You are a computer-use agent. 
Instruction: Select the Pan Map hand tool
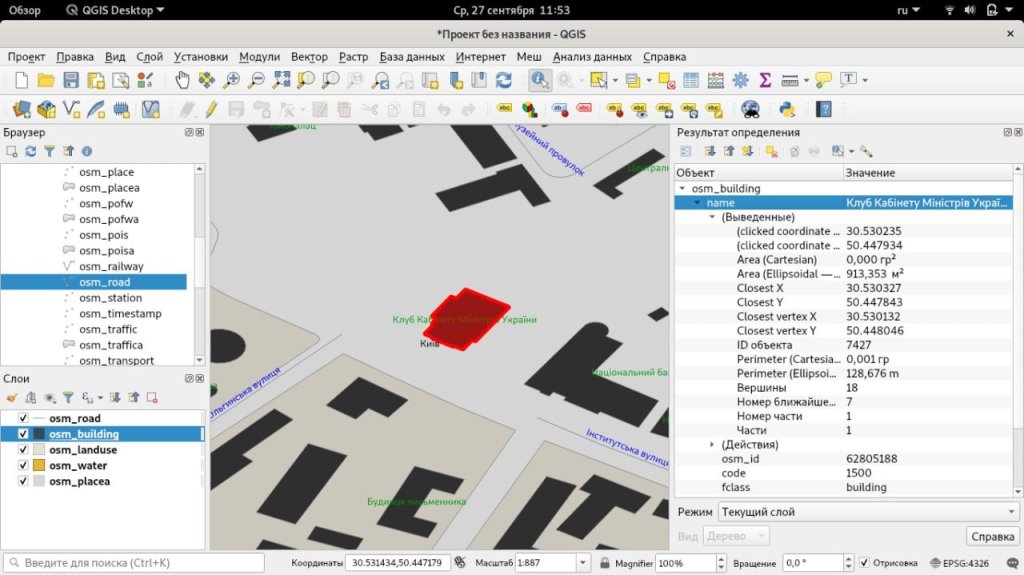coord(182,80)
